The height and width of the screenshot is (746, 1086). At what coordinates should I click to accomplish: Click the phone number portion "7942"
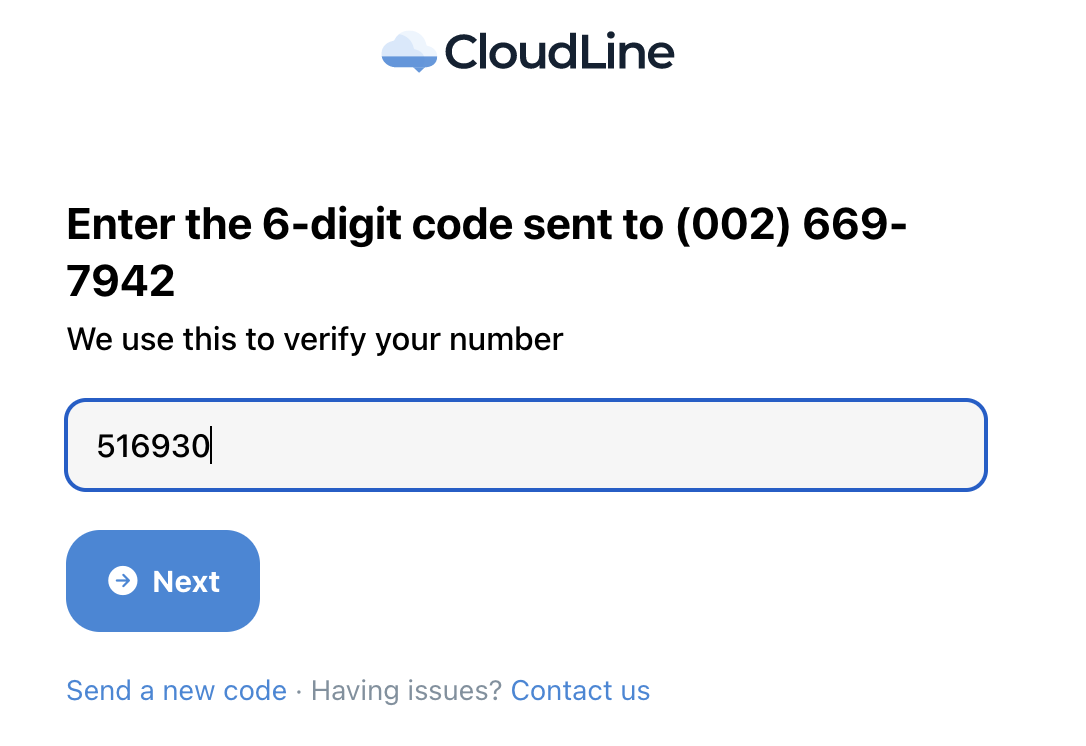(x=121, y=281)
